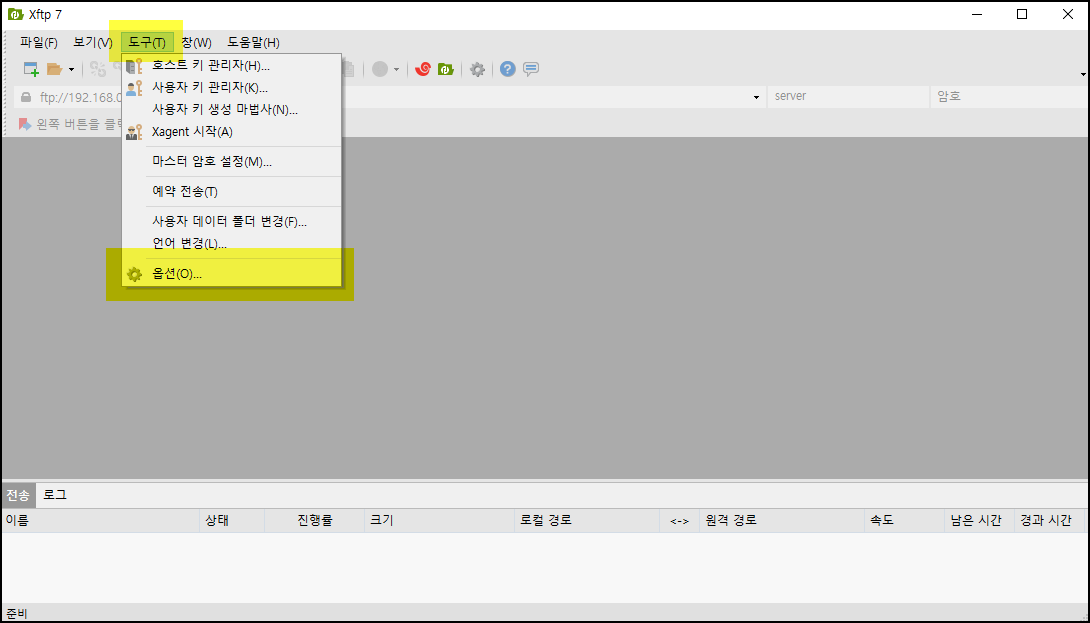Open the 창(W) menu

197,42
